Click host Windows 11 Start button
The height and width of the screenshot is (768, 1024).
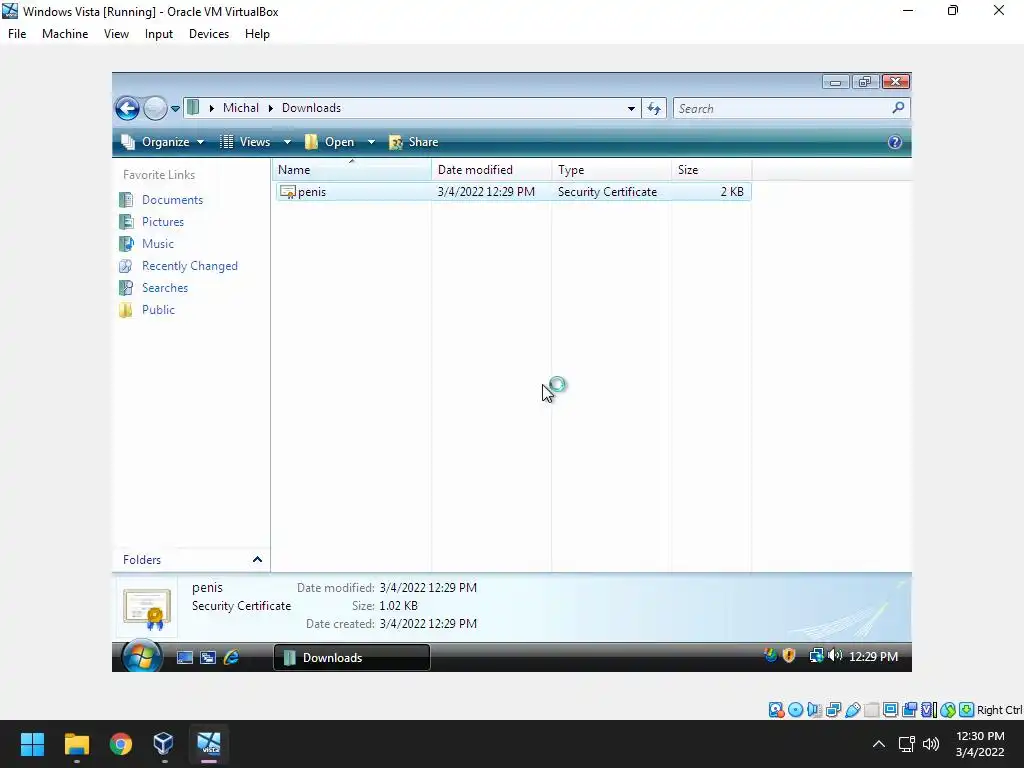[x=32, y=744]
